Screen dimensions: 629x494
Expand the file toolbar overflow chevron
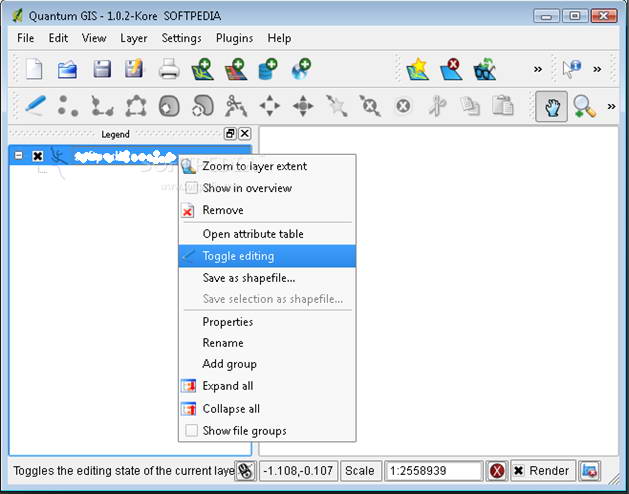pyautogui.click(x=537, y=69)
